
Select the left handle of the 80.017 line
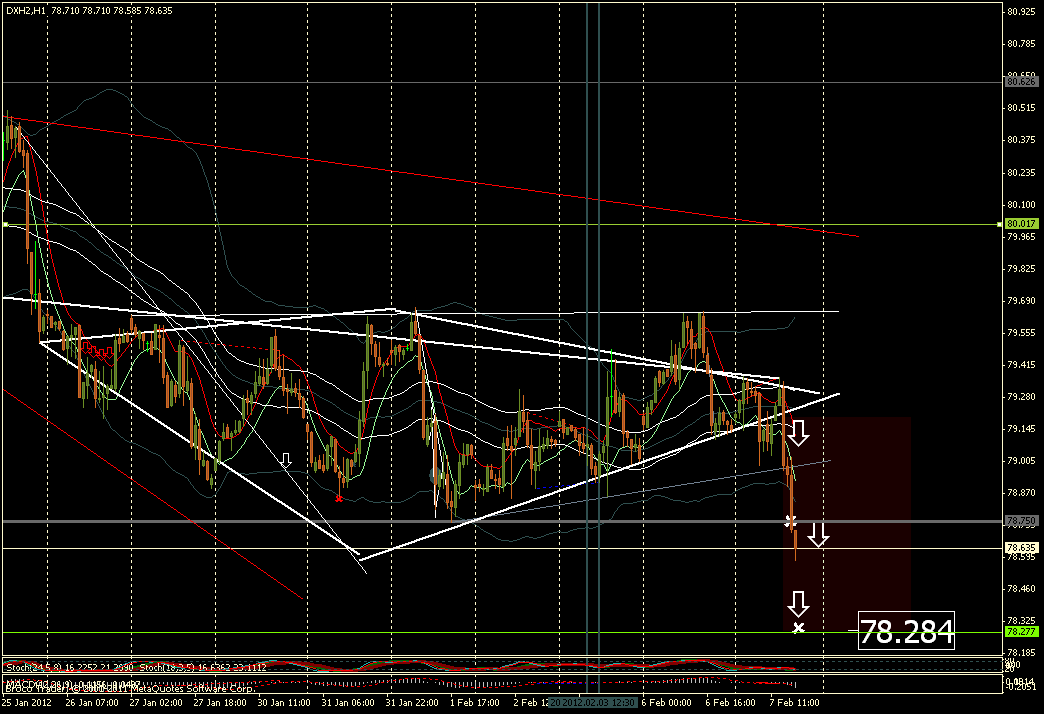(x=5, y=224)
